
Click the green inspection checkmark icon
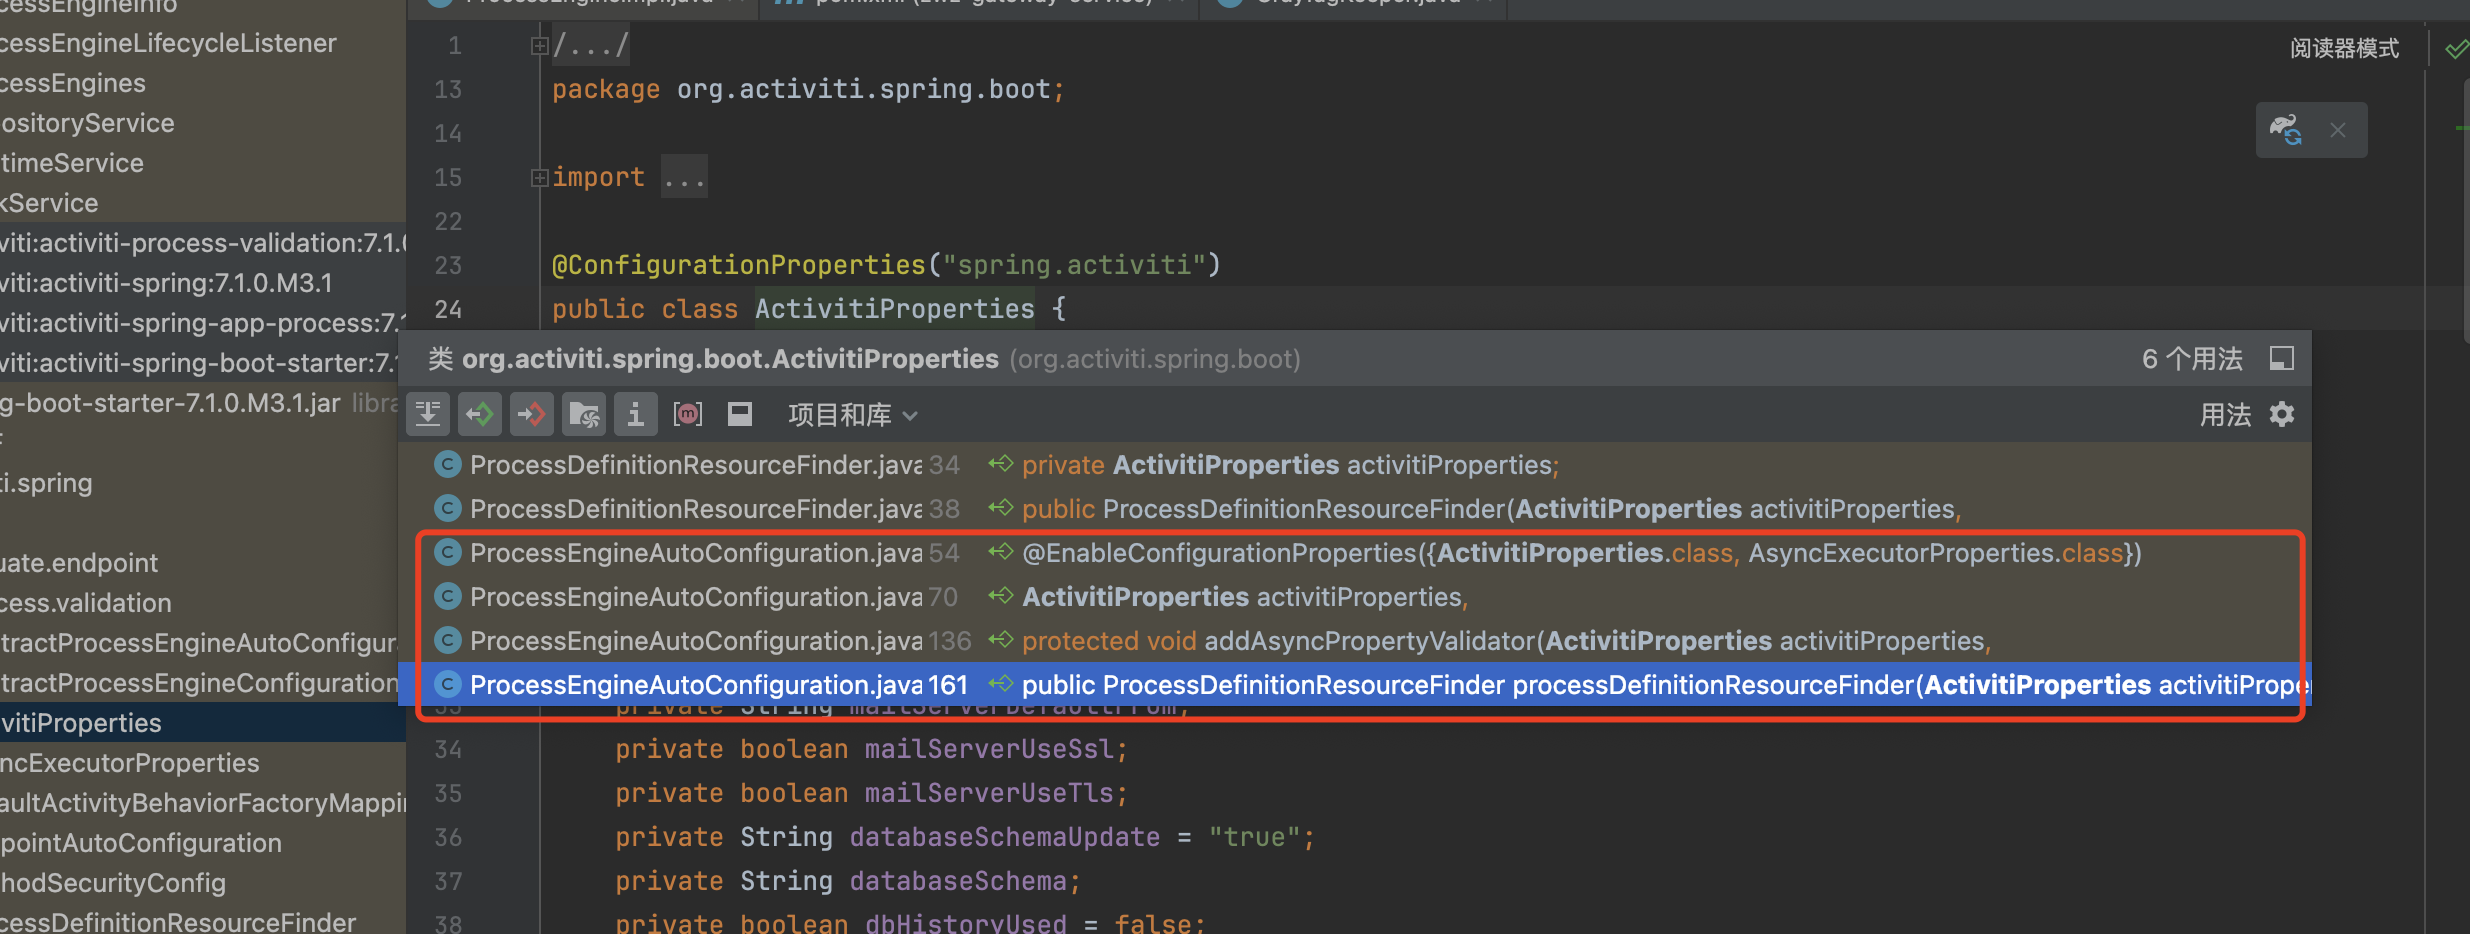[2455, 48]
